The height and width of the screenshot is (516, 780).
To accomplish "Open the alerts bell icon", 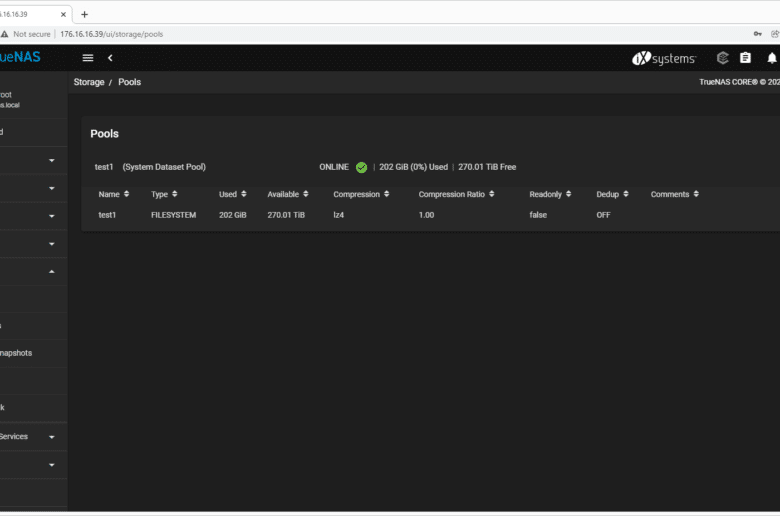I will (x=772, y=58).
